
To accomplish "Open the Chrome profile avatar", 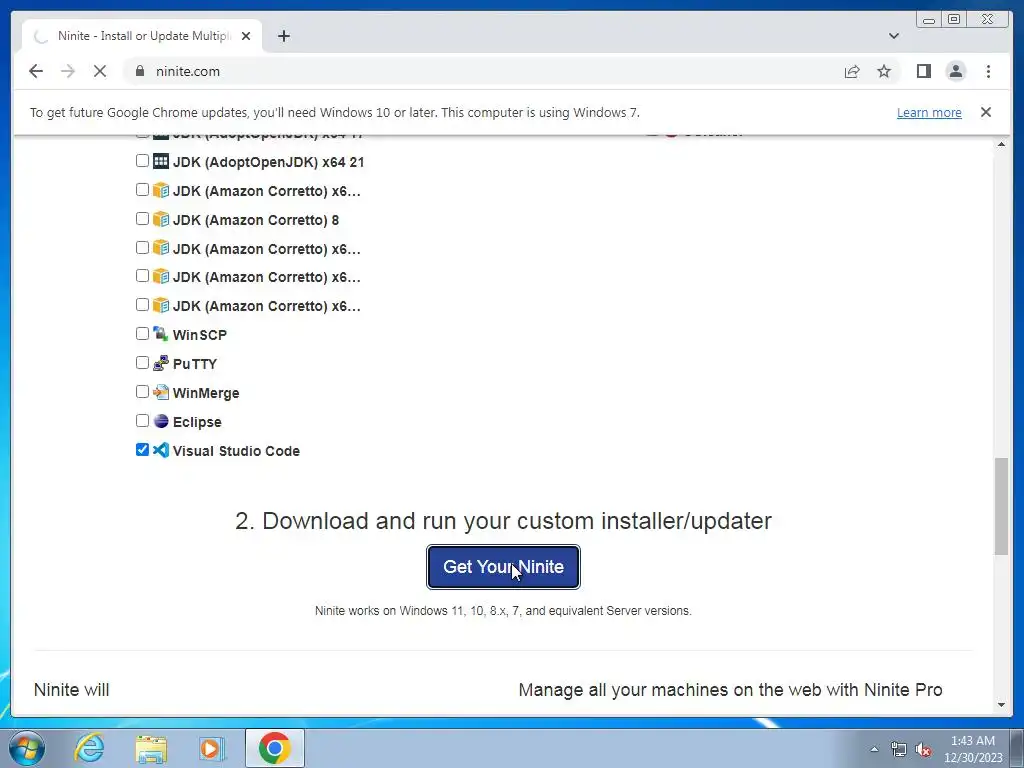I will click(x=955, y=71).
